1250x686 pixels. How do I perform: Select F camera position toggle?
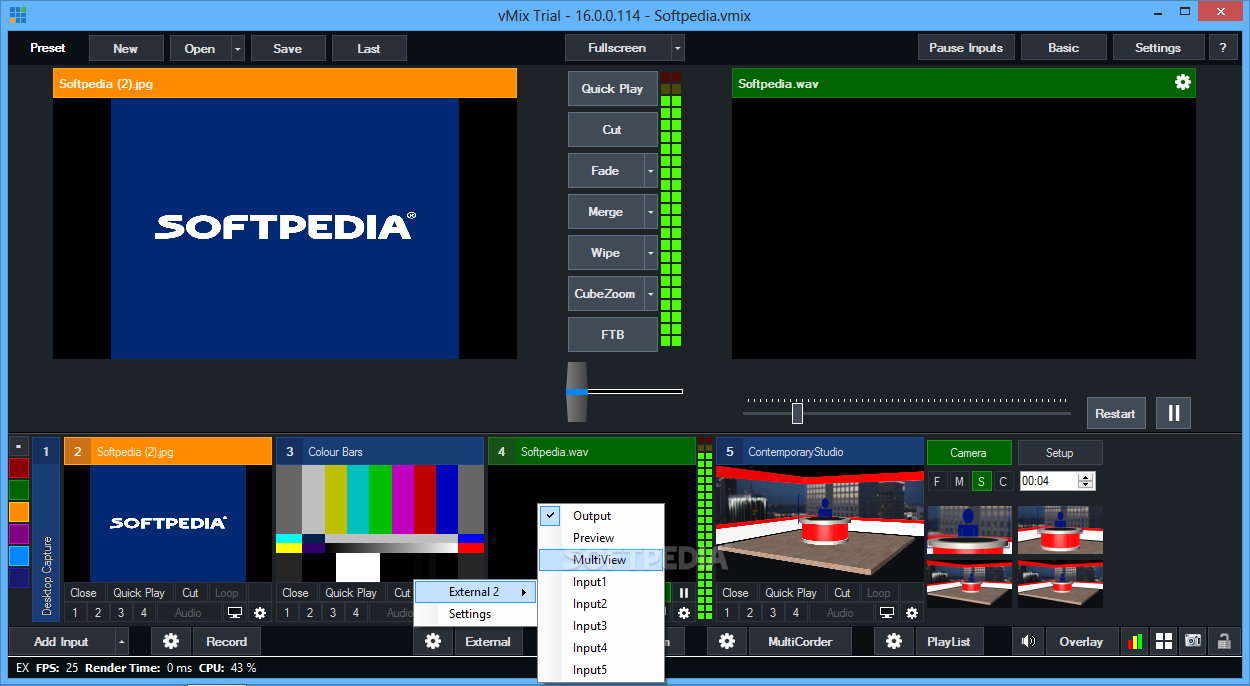937,482
